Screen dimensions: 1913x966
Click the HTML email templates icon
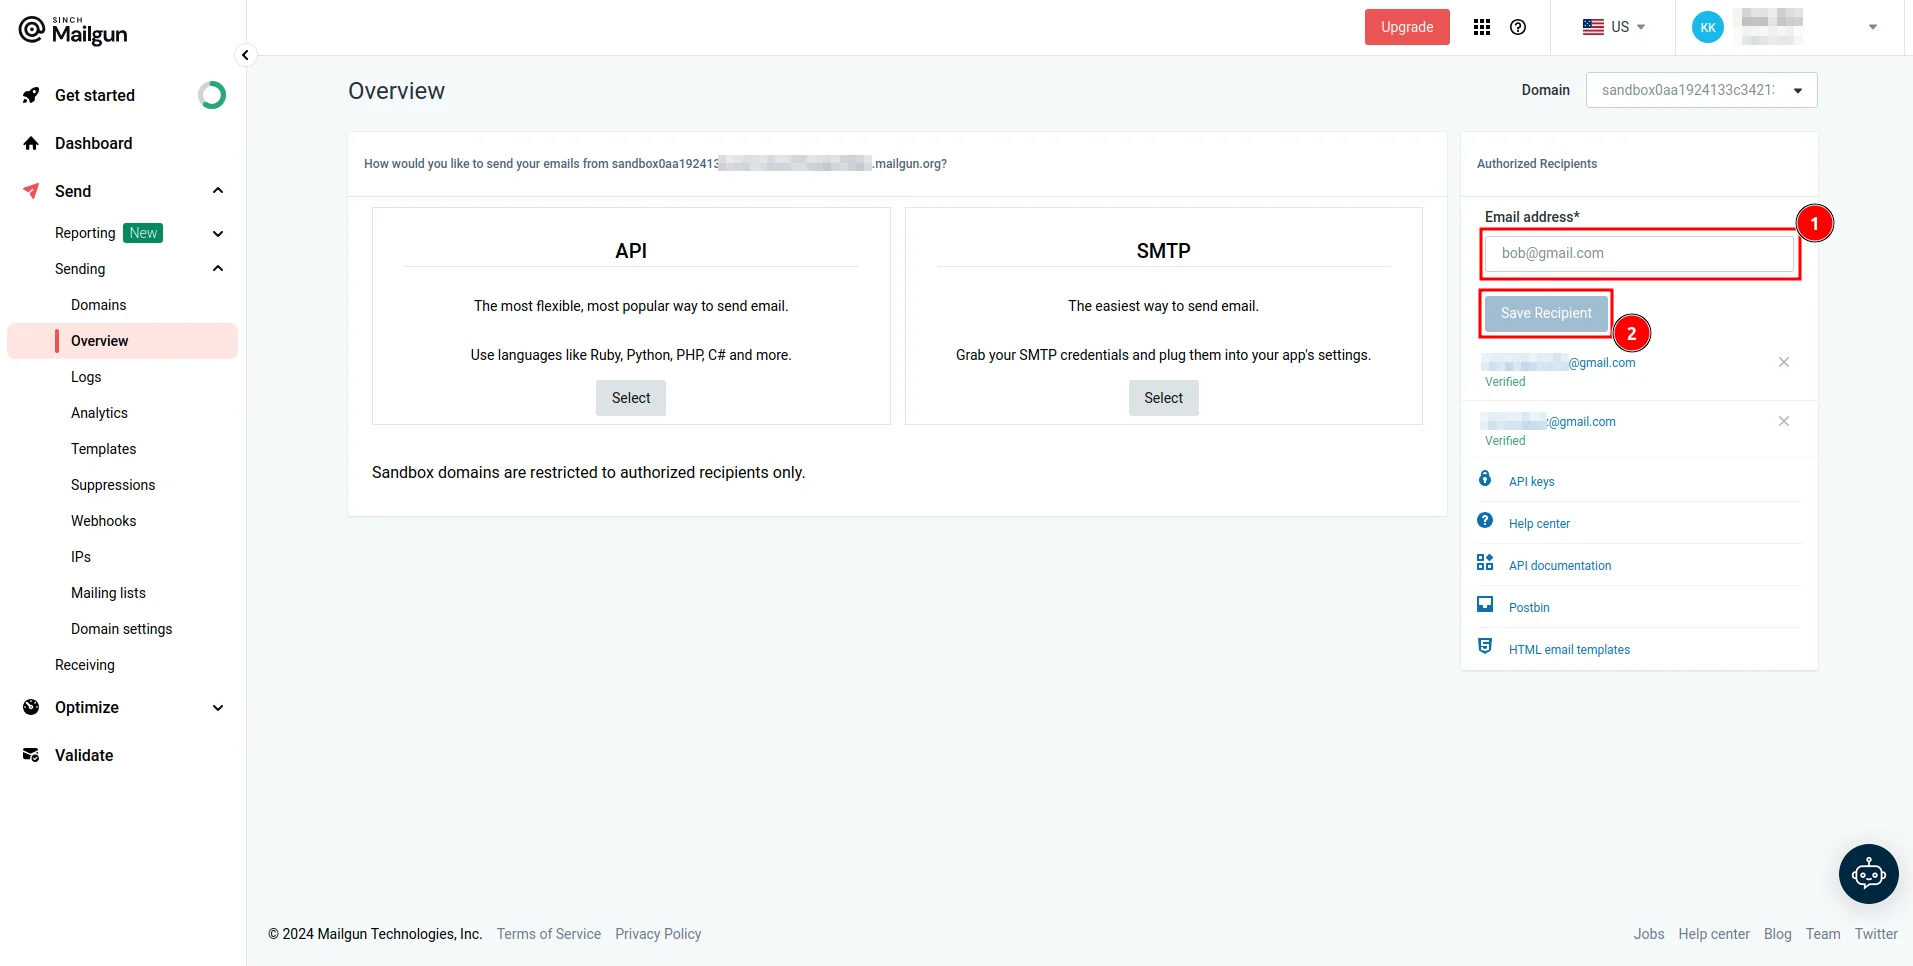coord(1485,647)
